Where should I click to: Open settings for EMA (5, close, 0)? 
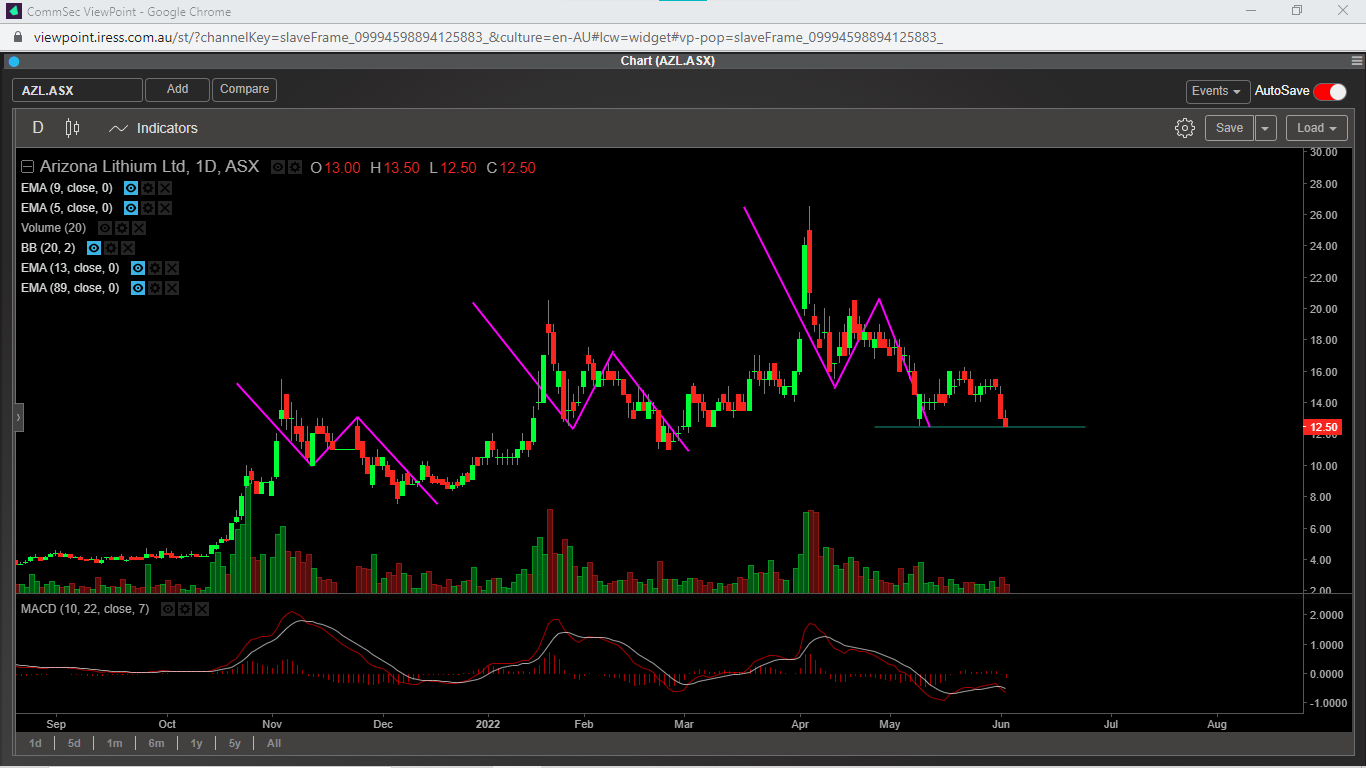point(148,208)
